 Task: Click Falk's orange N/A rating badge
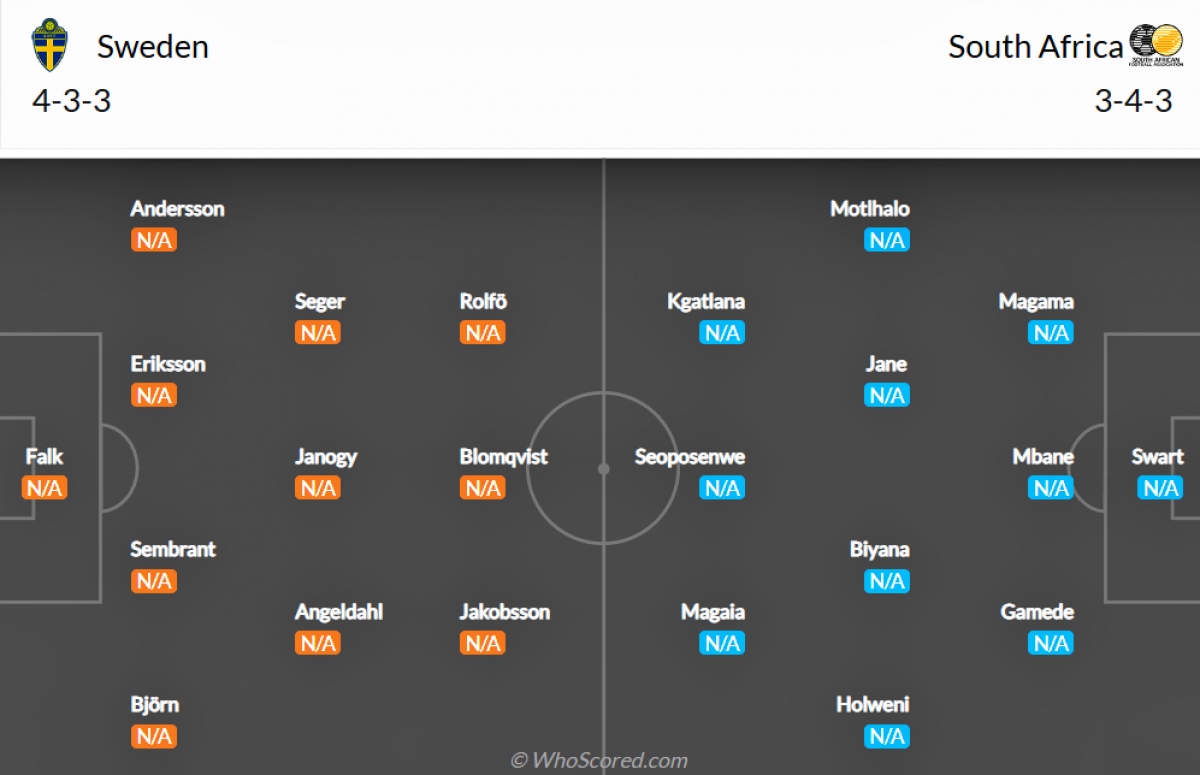[x=44, y=488]
